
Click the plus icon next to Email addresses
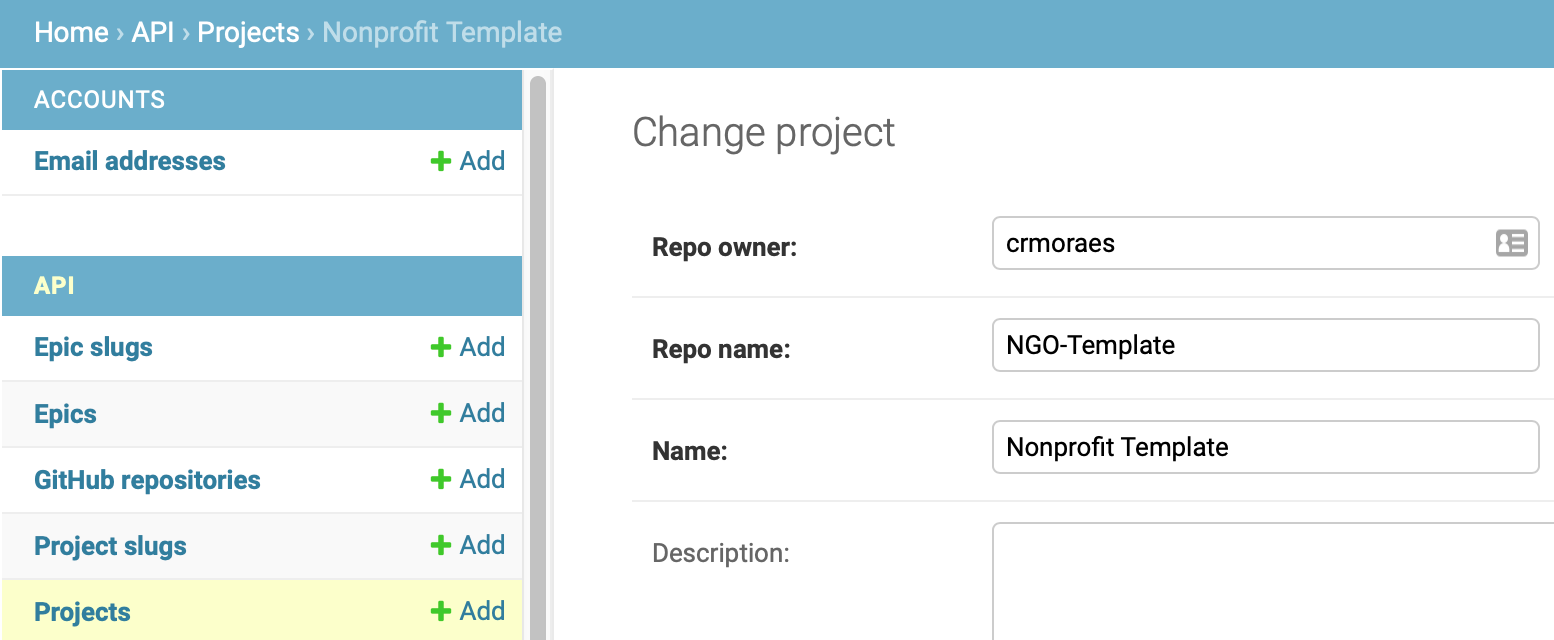pyautogui.click(x=441, y=161)
